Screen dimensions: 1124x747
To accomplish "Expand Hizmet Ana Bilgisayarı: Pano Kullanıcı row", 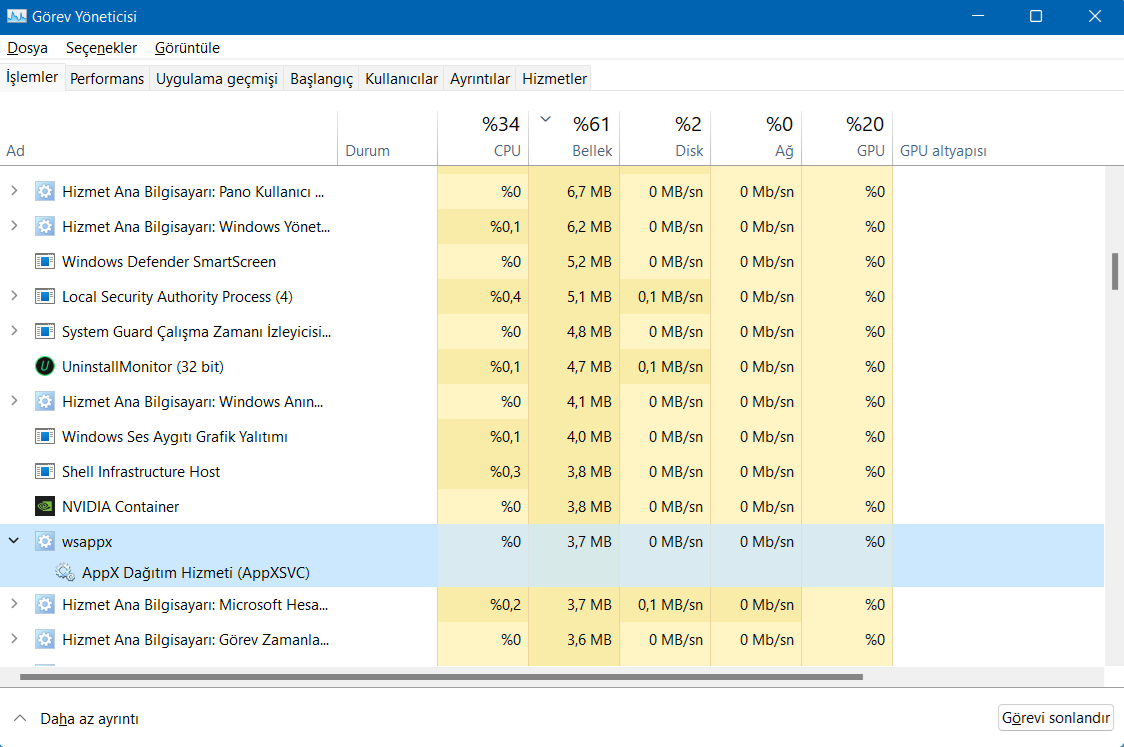I will (x=14, y=191).
